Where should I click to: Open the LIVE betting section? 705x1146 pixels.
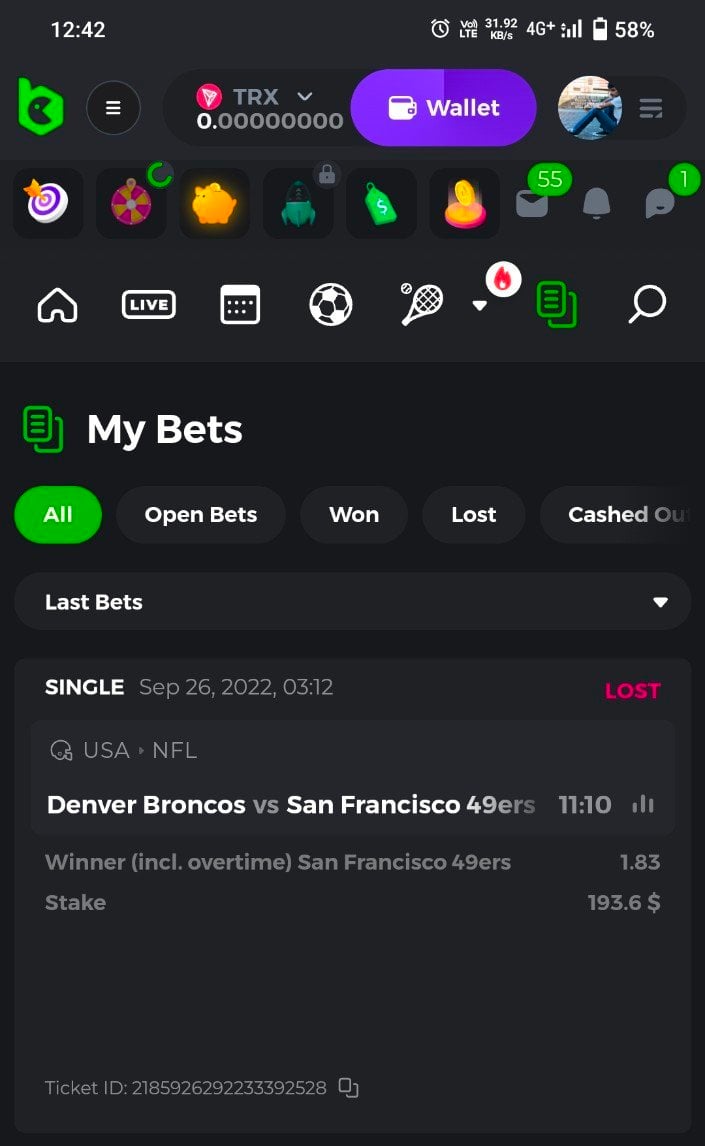tap(148, 304)
